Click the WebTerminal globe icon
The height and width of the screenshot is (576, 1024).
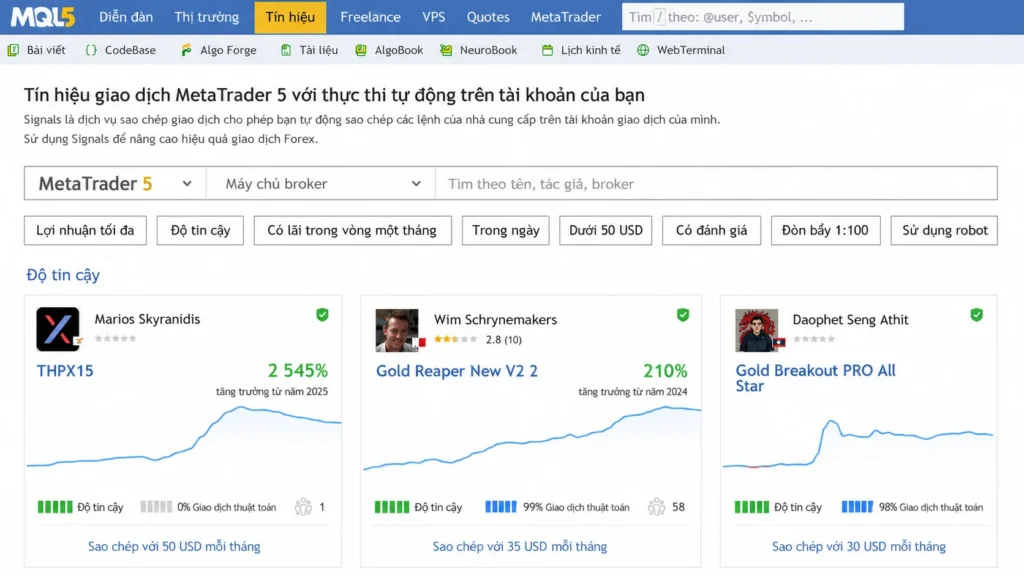(x=643, y=50)
